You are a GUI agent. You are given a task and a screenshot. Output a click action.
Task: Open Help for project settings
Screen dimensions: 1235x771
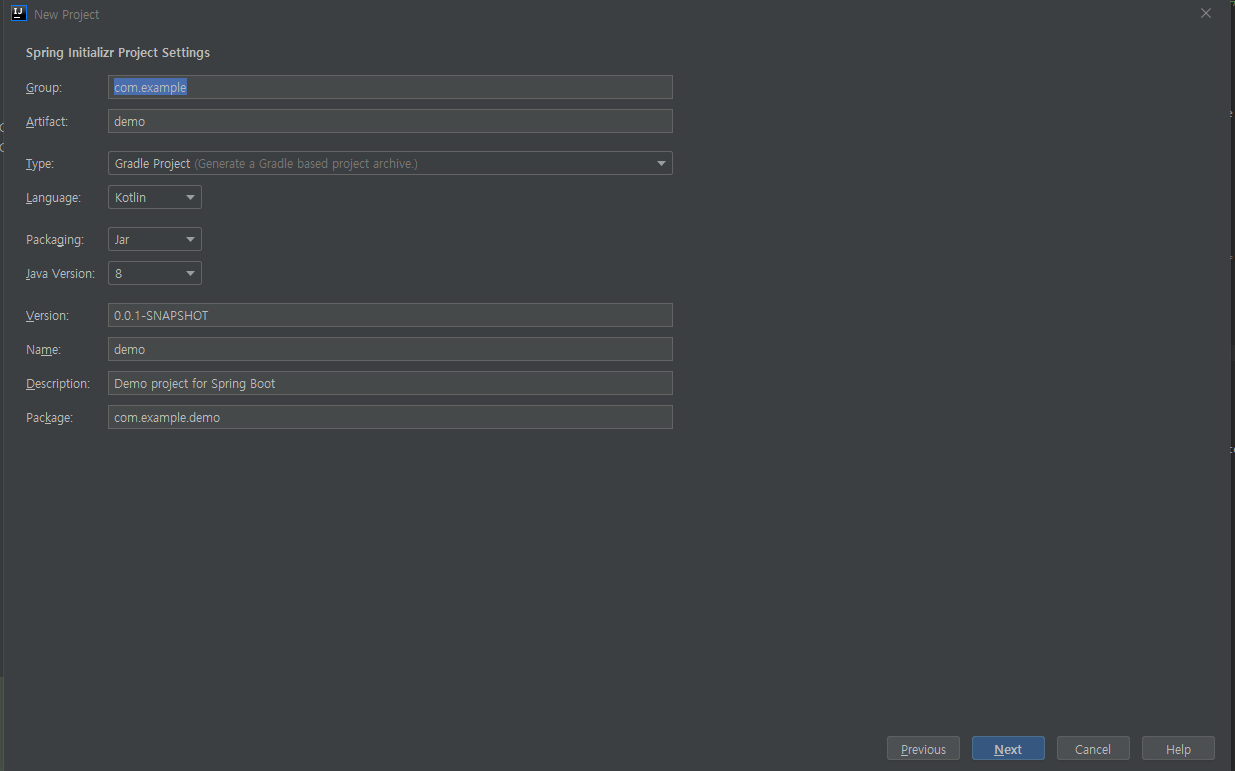(1178, 749)
